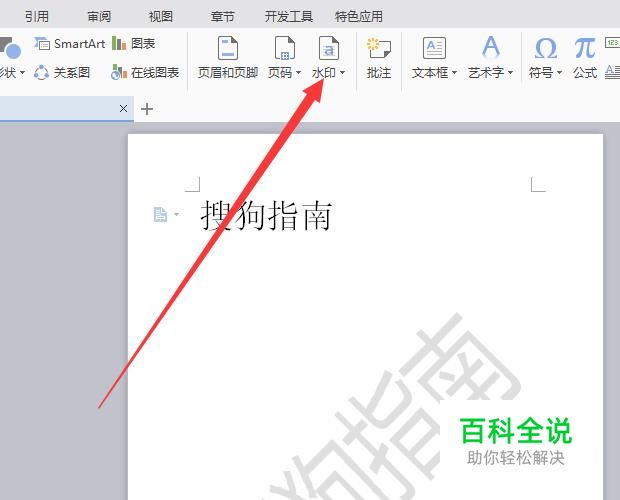Click the 水印 watermark icon
Viewport: 620px width, 500px height.
coord(329,48)
